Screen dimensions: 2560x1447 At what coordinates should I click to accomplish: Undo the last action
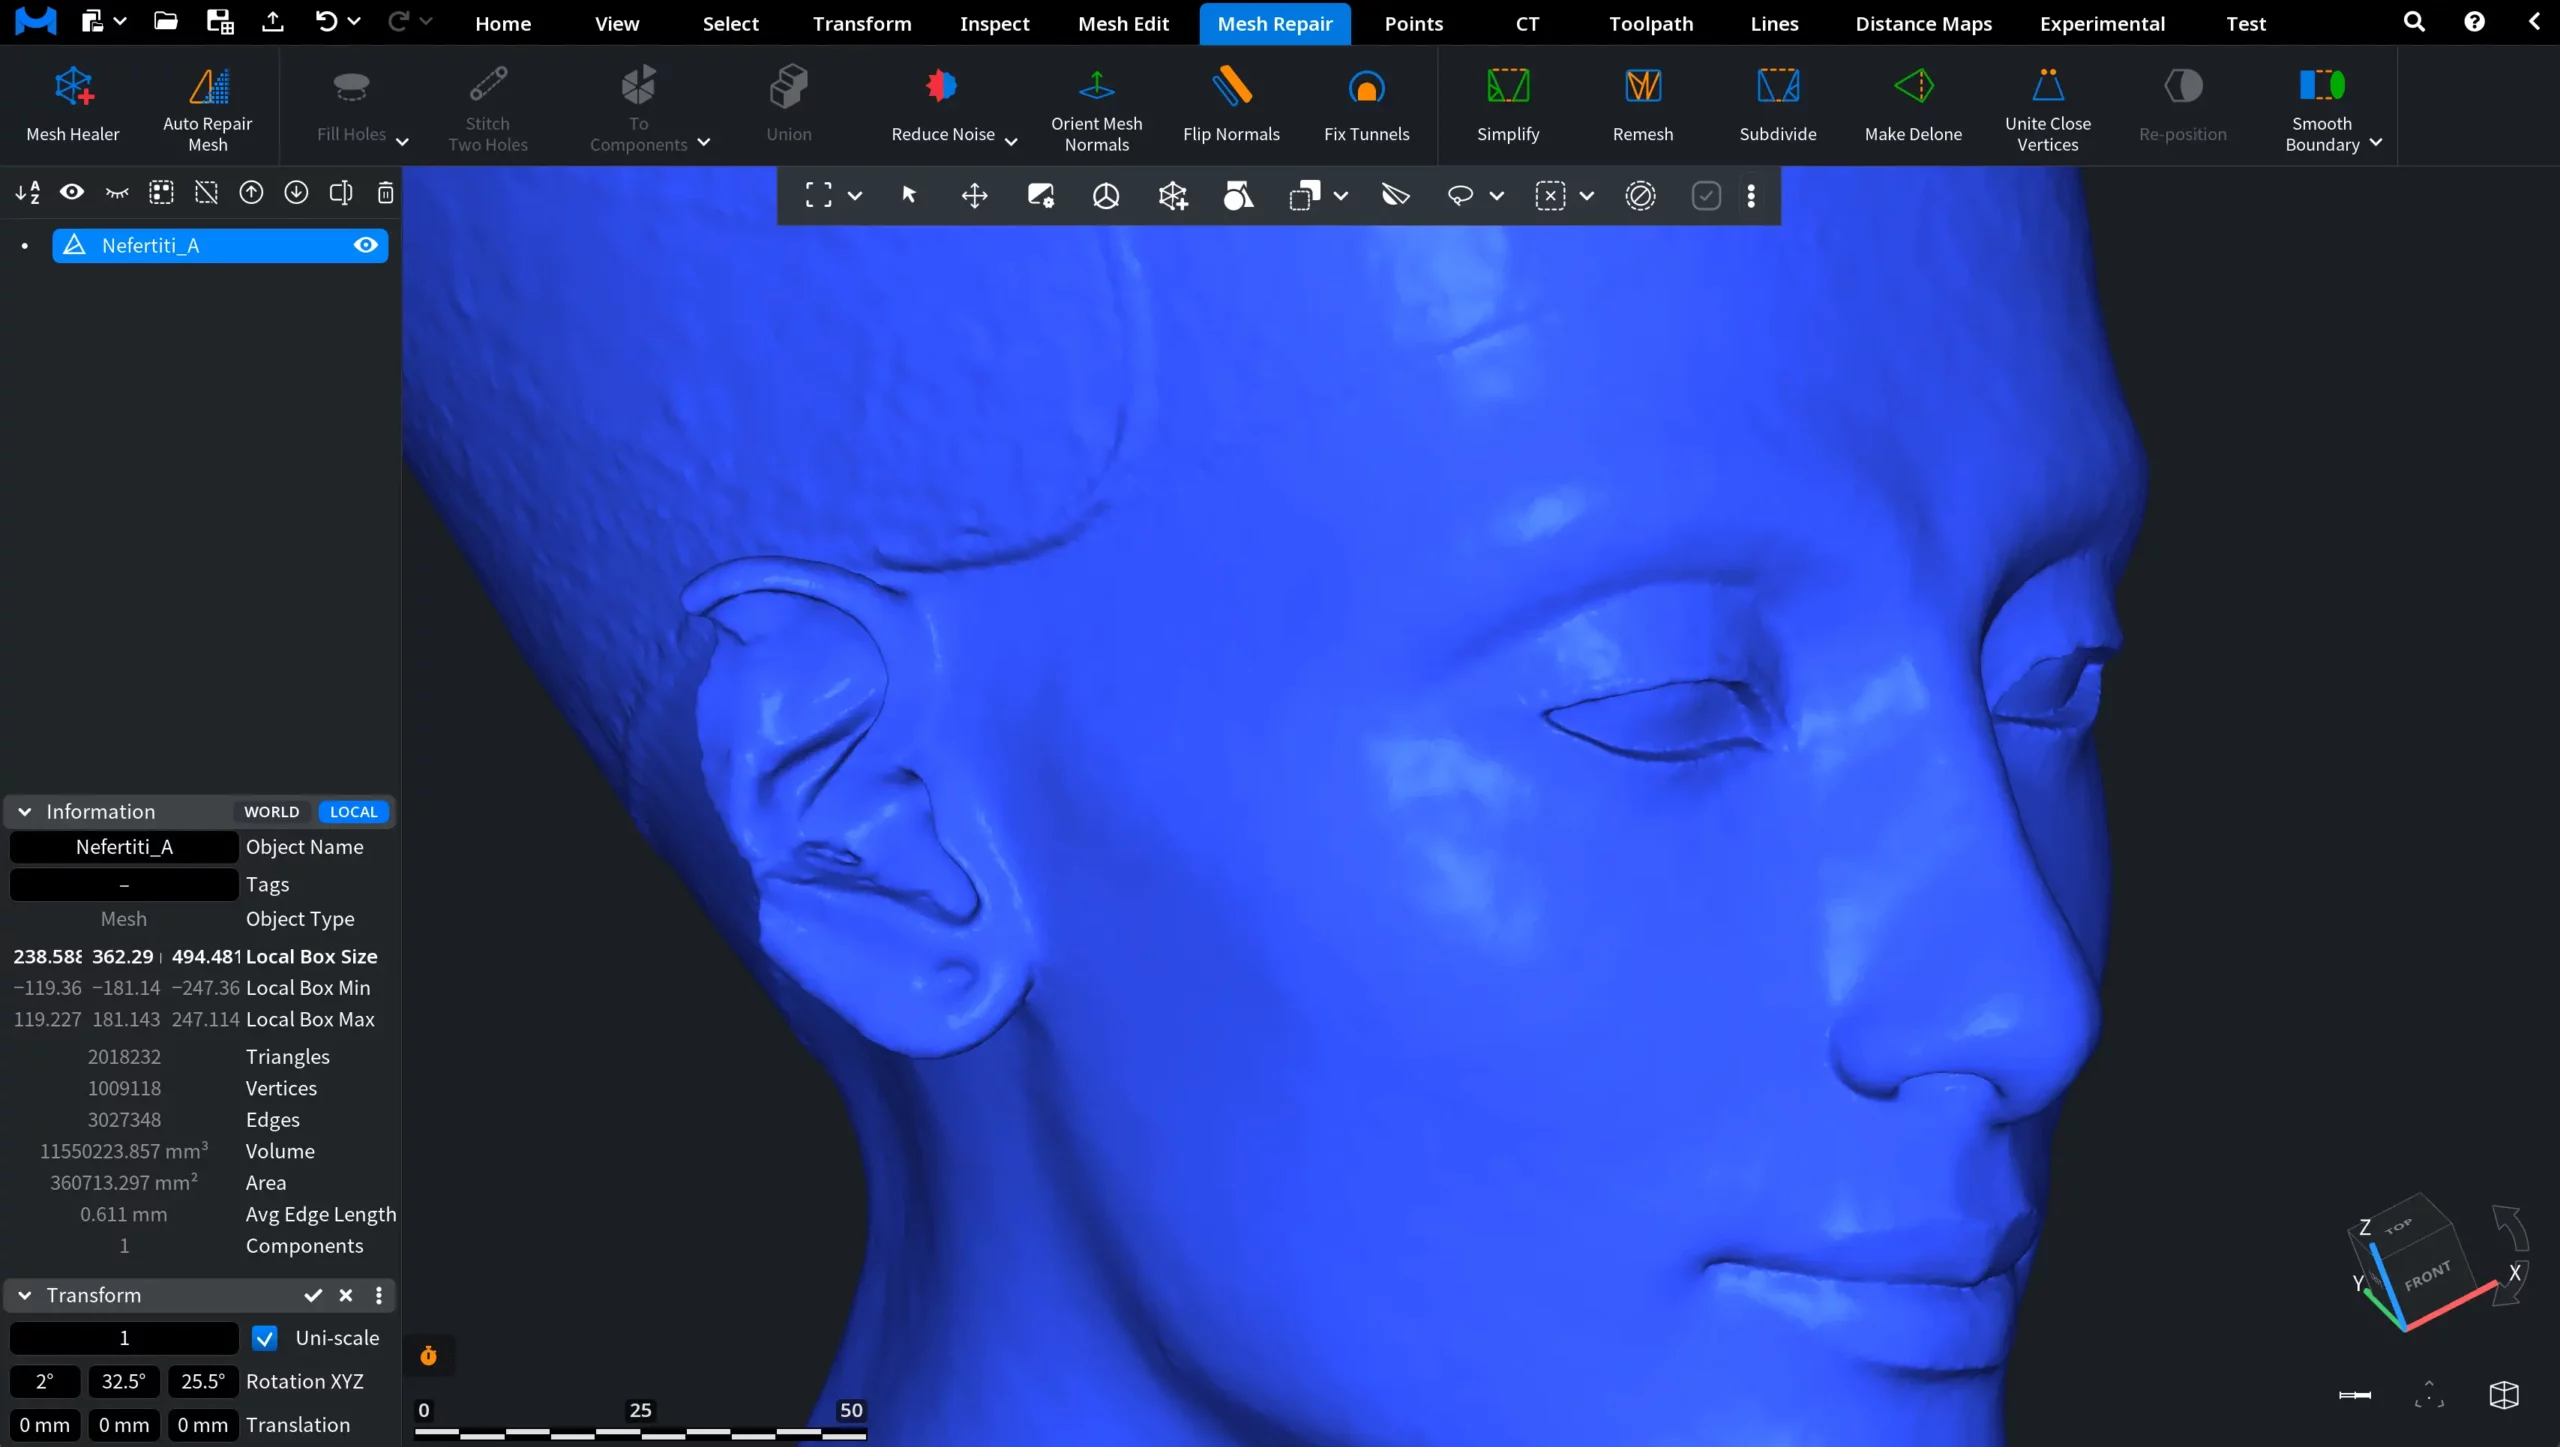(x=326, y=21)
